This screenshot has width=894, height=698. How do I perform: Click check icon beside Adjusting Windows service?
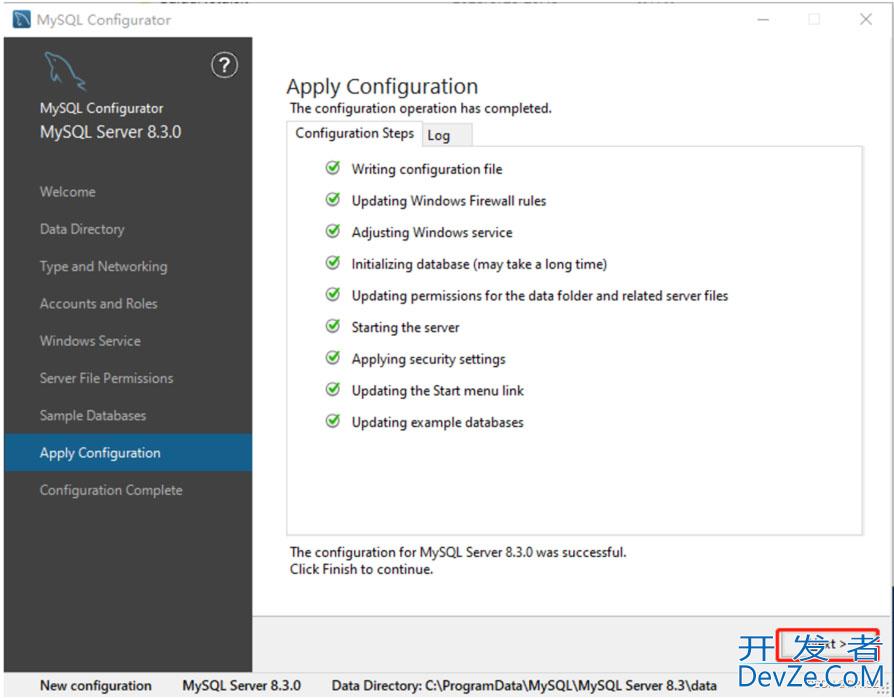(332, 232)
